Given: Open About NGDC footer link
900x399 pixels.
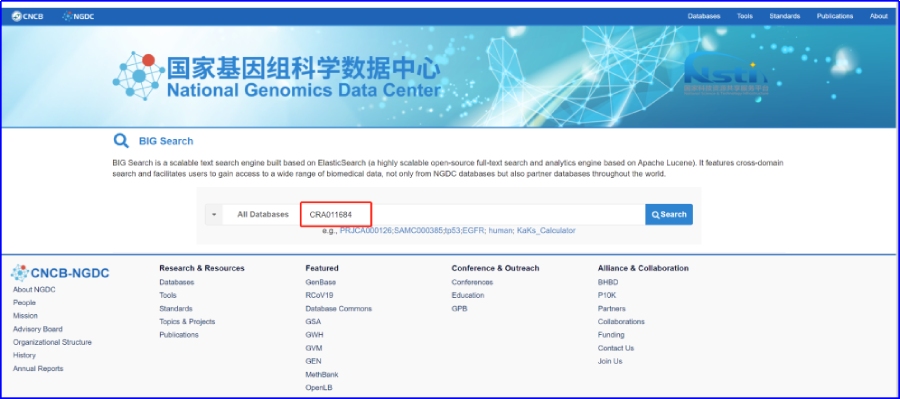Looking at the screenshot, I should point(34,290).
